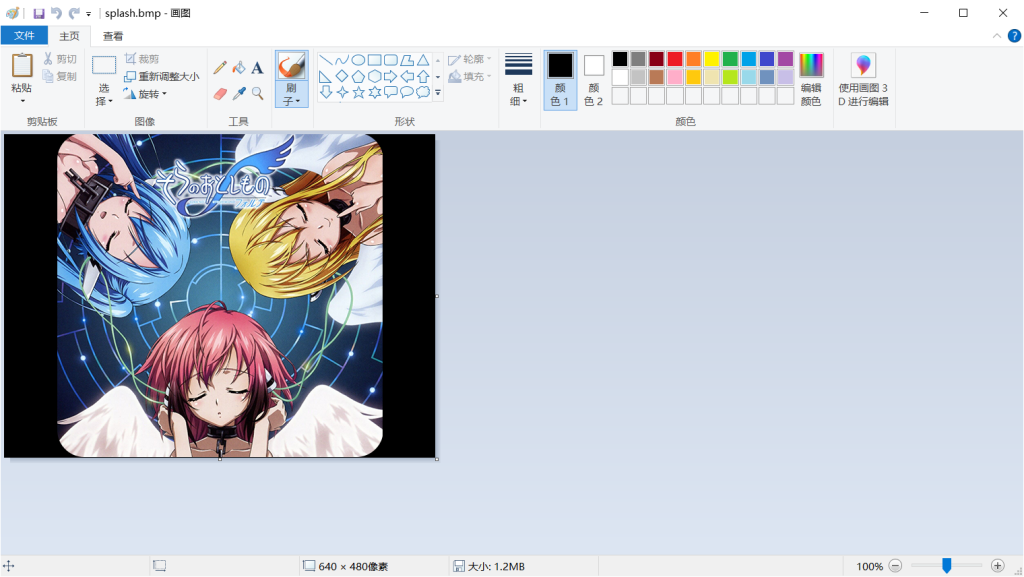Choose the six-point star shape
Screen dimensions: 1024x577
(x=374, y=92)
